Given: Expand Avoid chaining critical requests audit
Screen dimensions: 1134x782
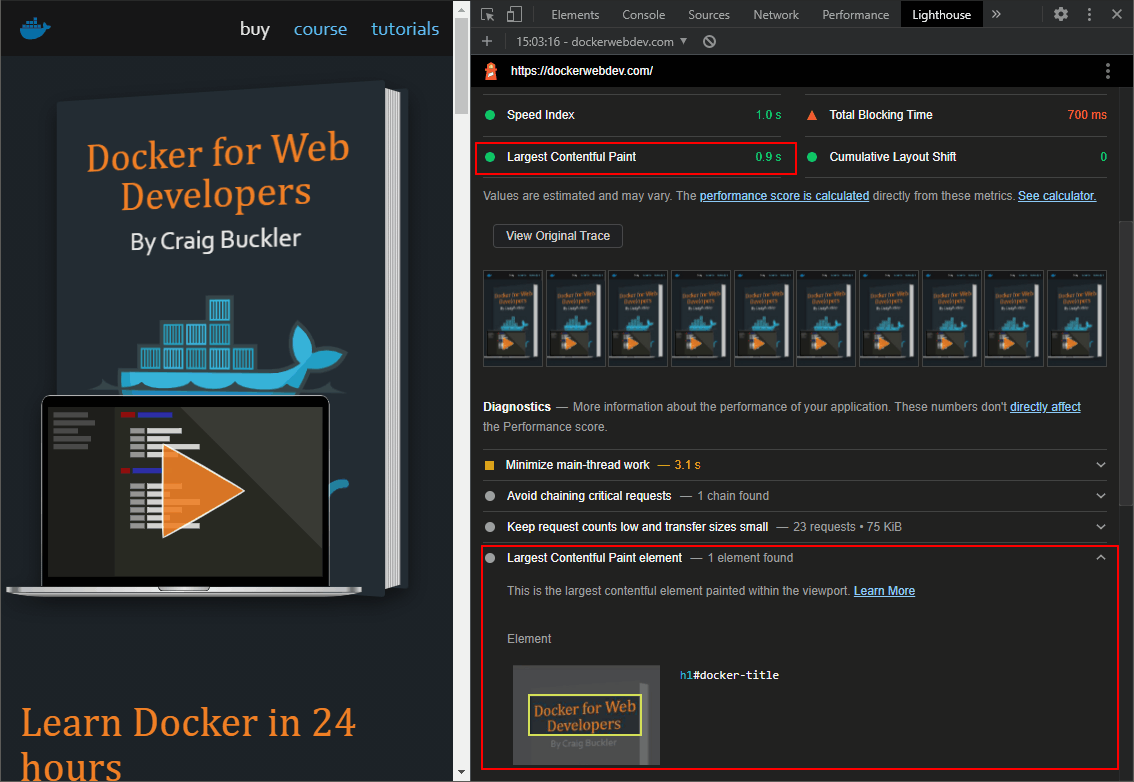Looking at the screenshot, I should tap(1101, 496).
